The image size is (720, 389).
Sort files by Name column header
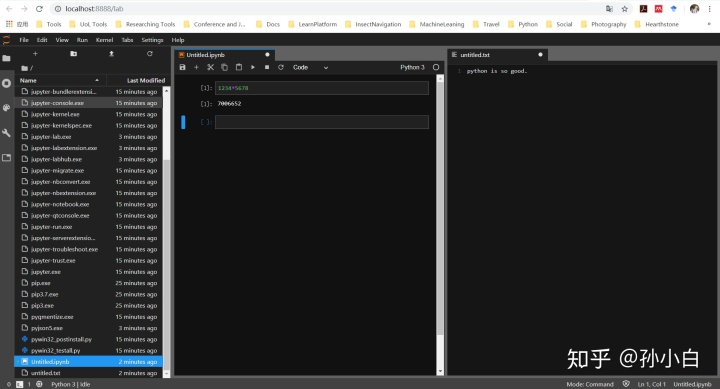[x=60, y=80]
